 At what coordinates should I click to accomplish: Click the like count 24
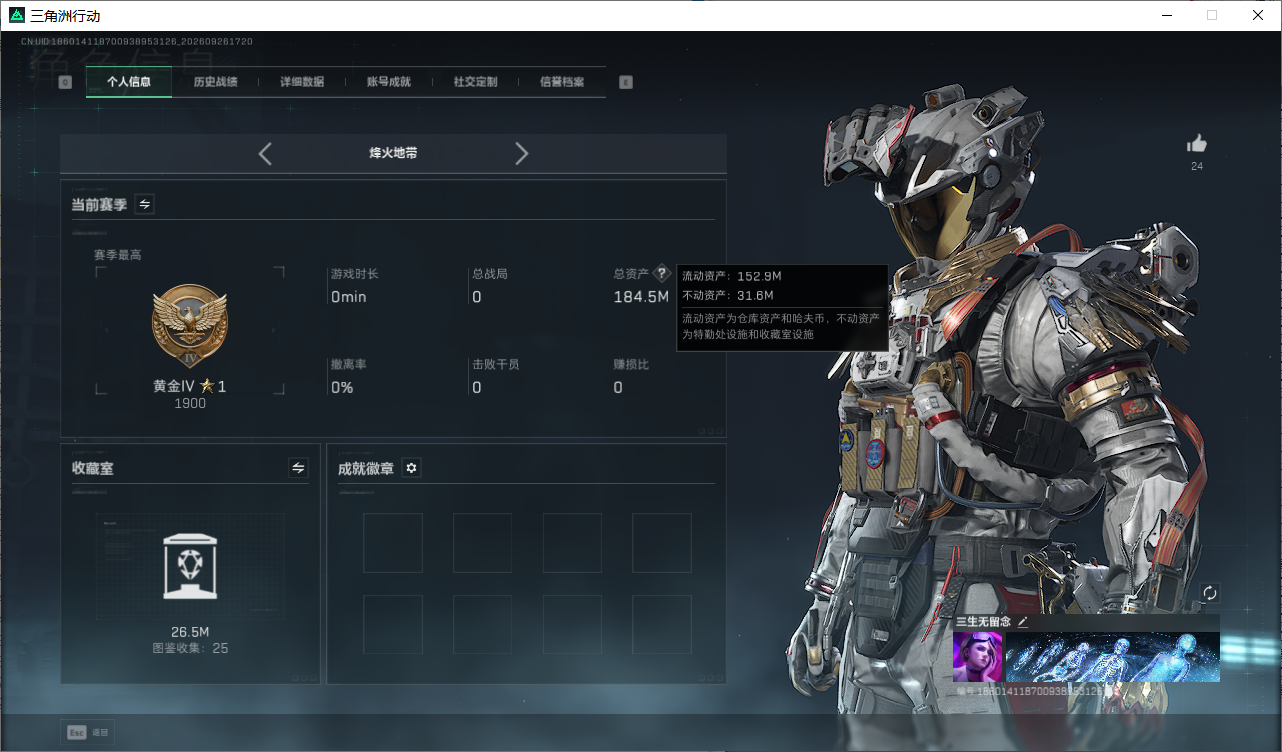(x=1197, y=167)
